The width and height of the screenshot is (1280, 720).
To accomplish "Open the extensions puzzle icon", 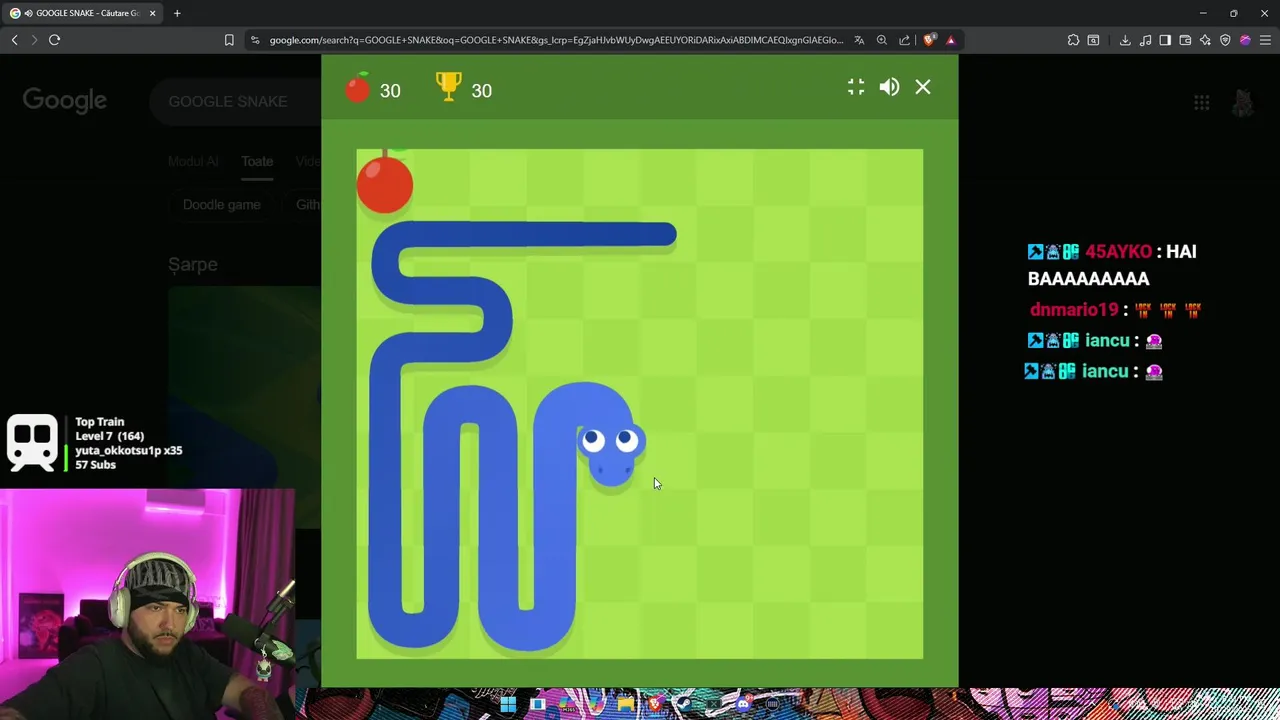I will click(x=1073, y=40).
